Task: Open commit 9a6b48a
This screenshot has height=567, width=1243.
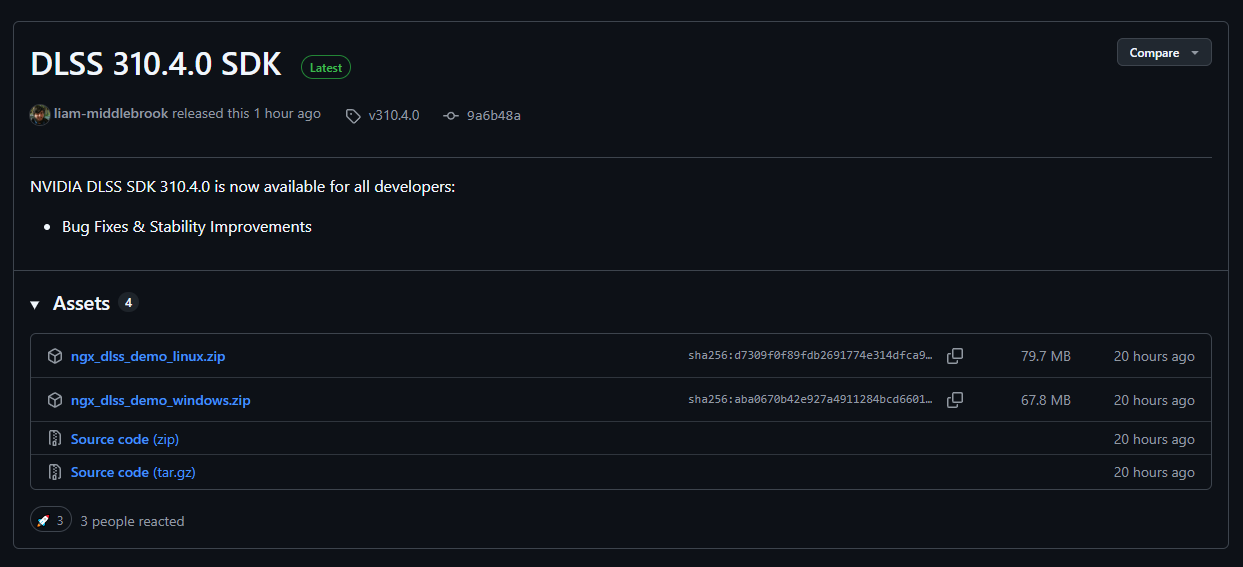Action: pos(493,115)
